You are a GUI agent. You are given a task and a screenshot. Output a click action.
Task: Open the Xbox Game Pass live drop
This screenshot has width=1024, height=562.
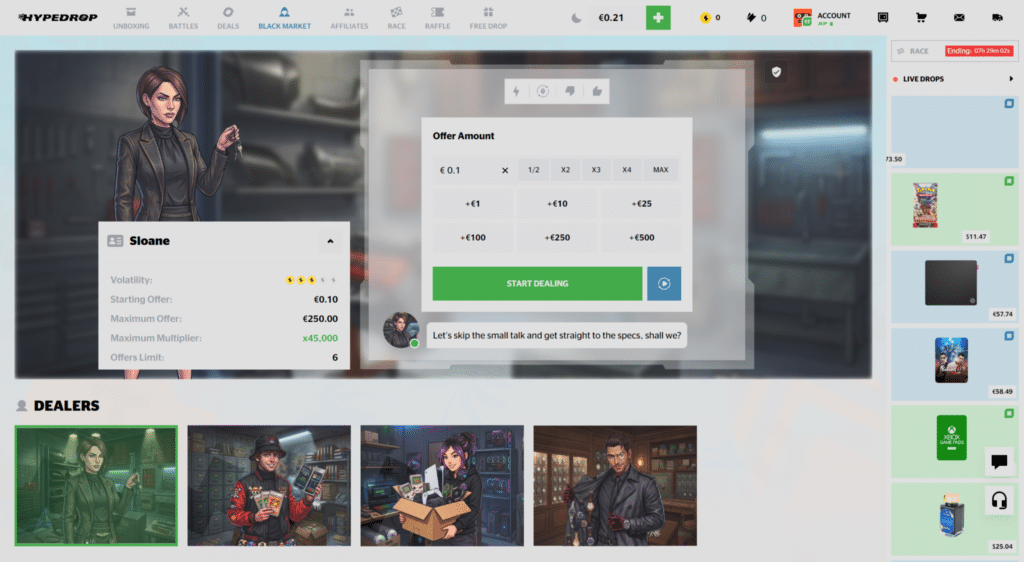point(954,442)
